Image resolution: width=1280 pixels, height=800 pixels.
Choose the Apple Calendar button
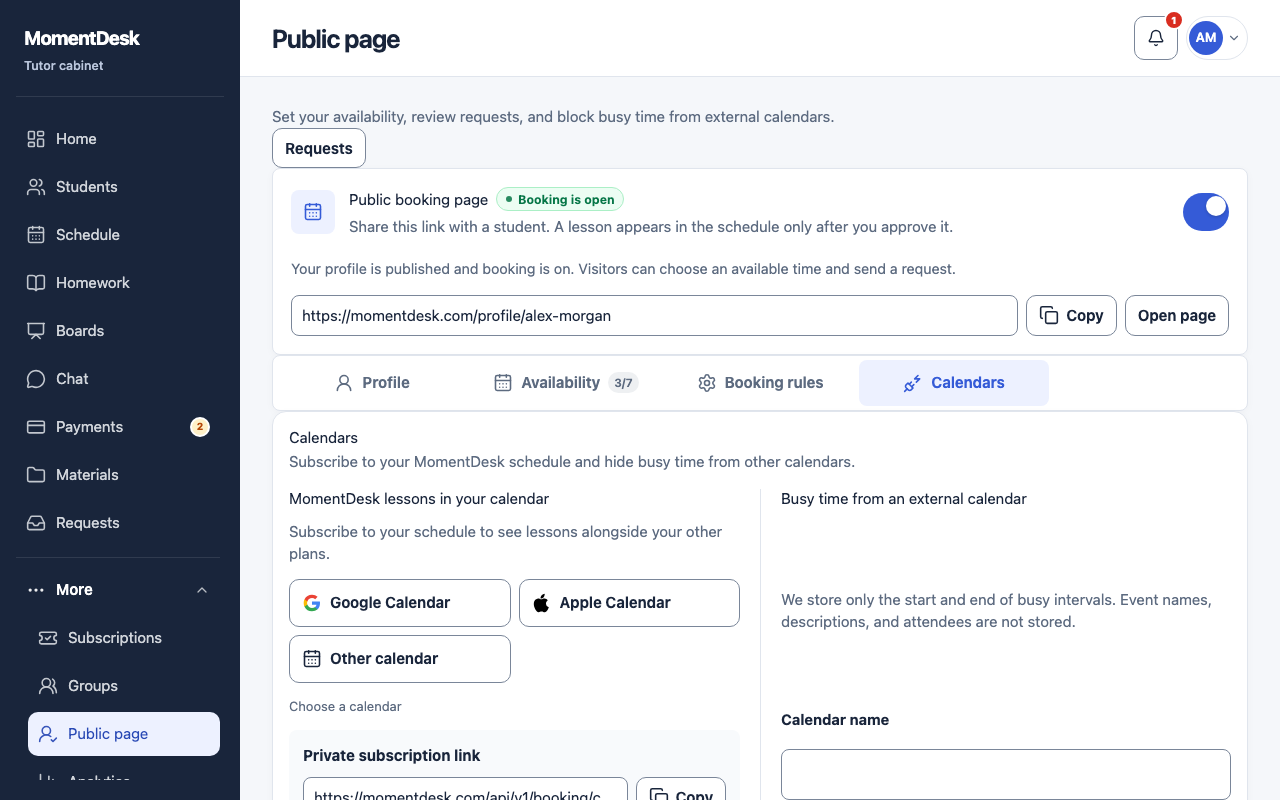629,603
